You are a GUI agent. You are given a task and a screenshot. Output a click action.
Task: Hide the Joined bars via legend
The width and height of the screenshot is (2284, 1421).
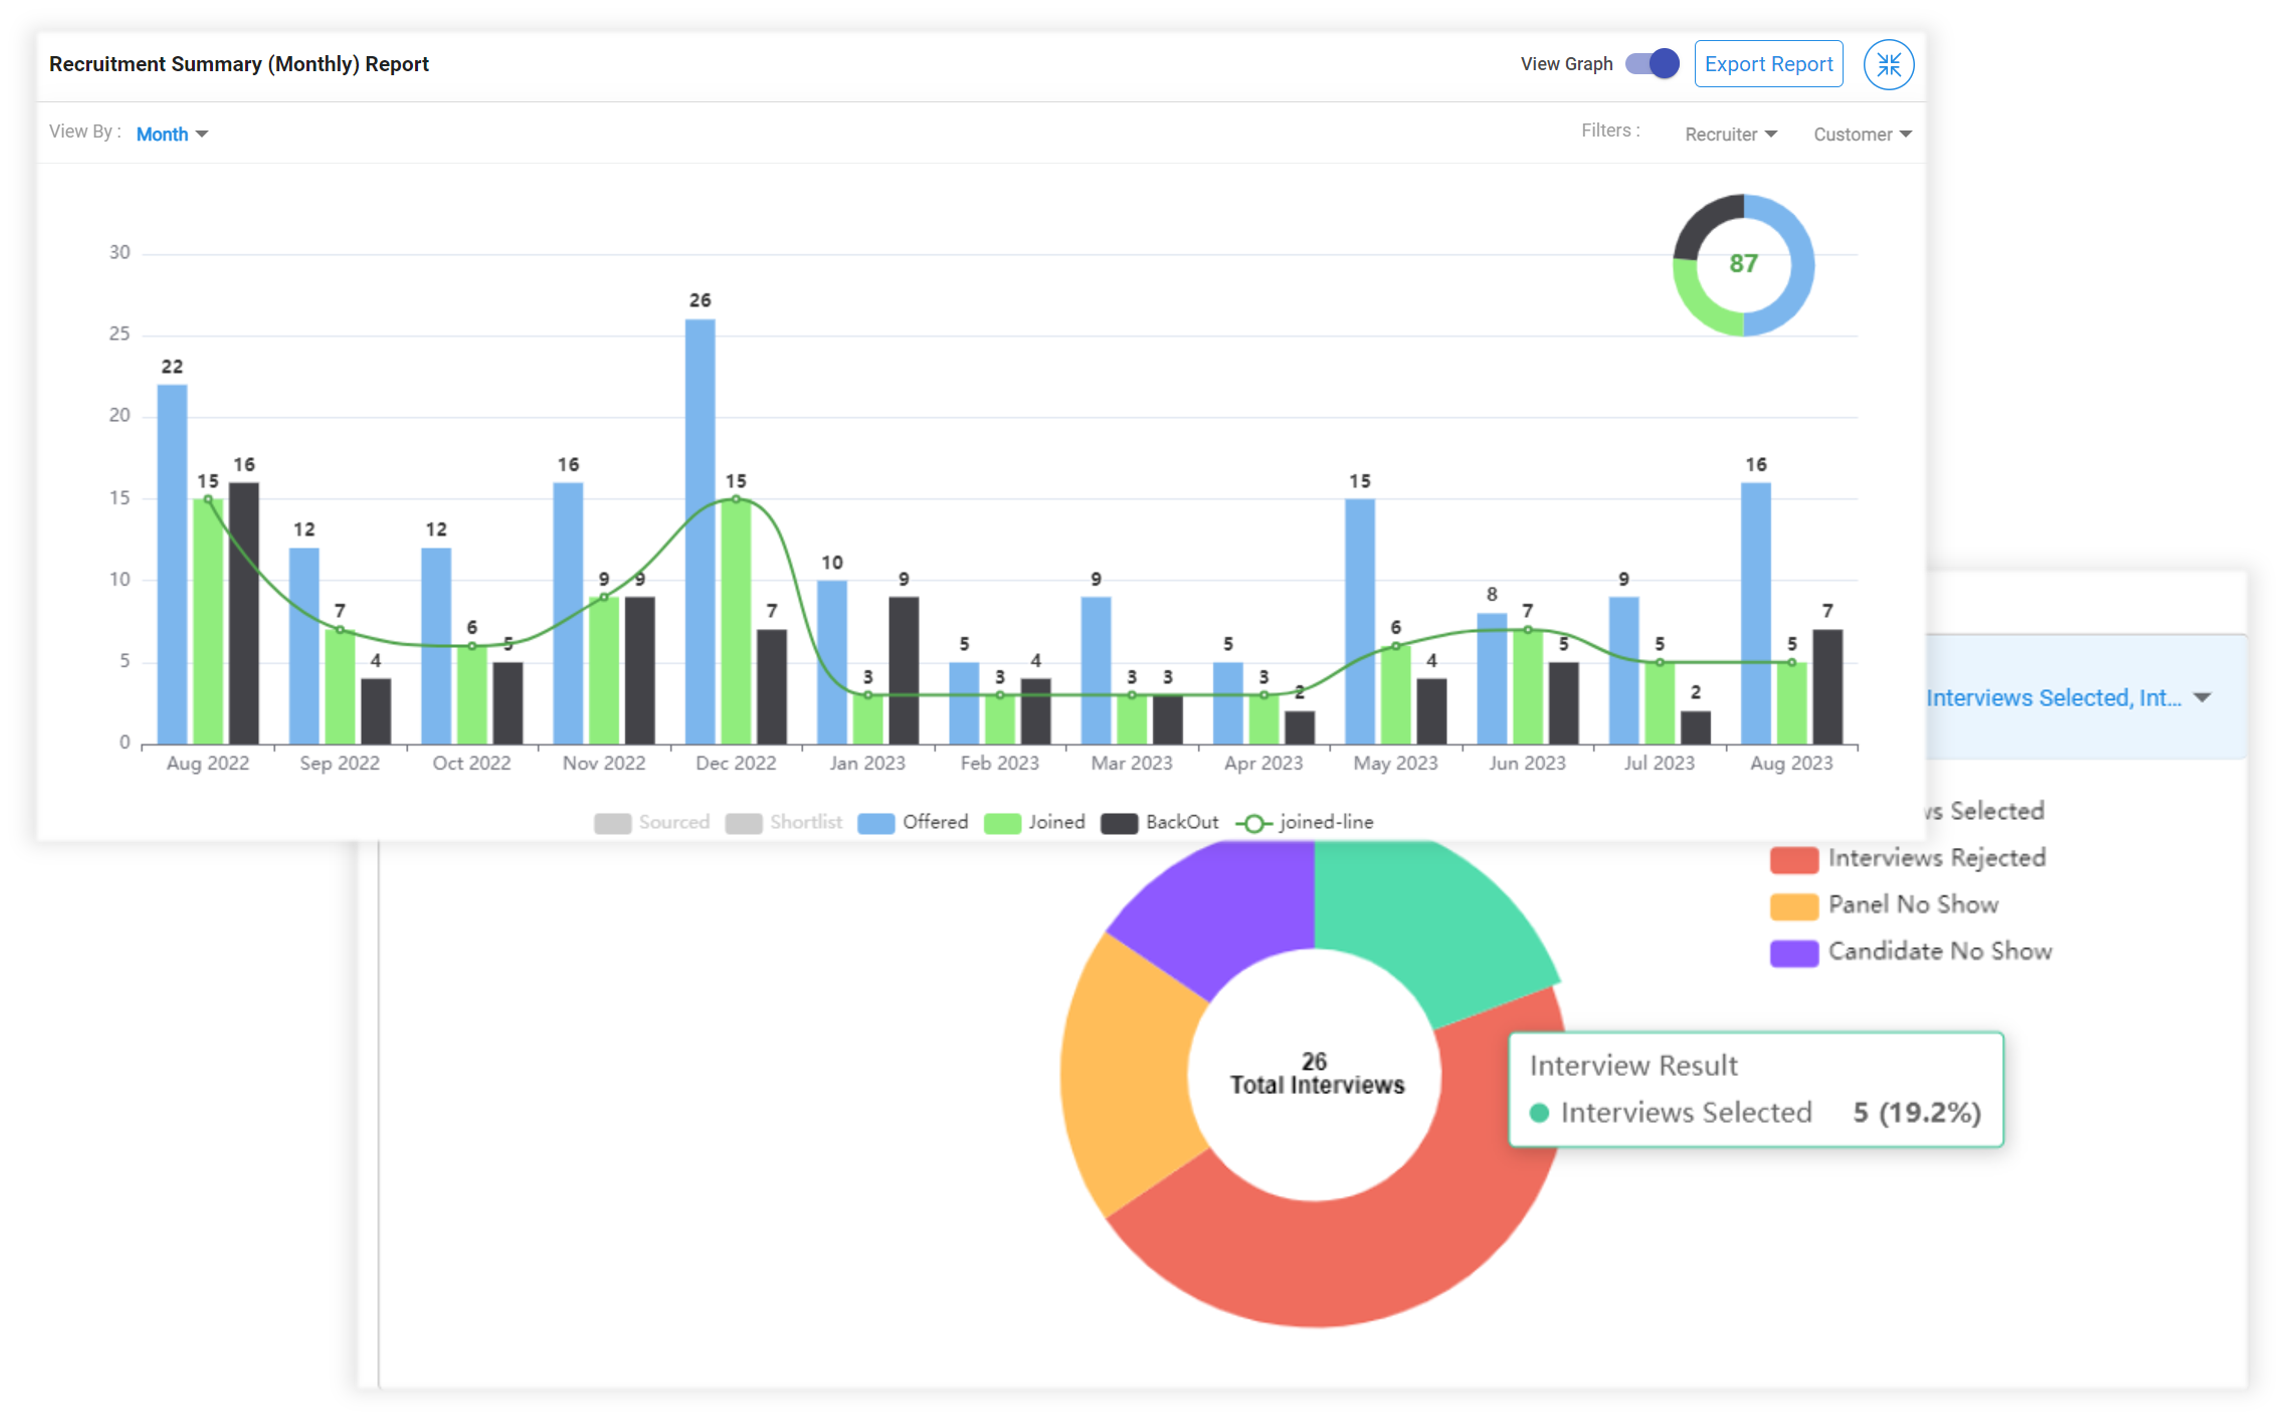1034,822
